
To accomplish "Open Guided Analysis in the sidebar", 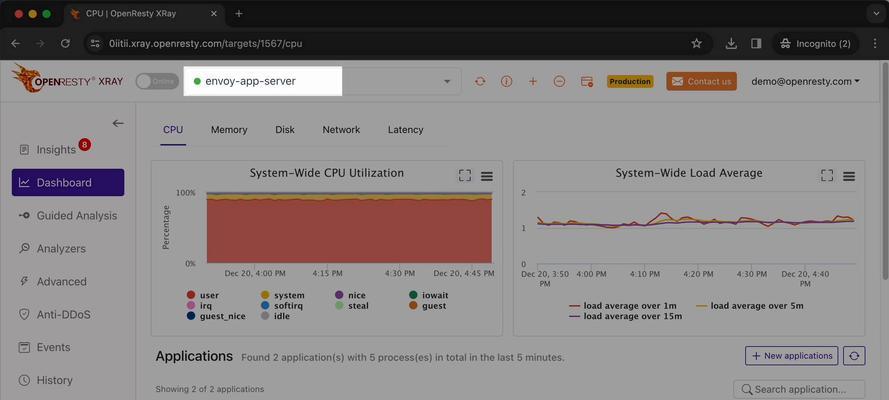I will (68, 215).
